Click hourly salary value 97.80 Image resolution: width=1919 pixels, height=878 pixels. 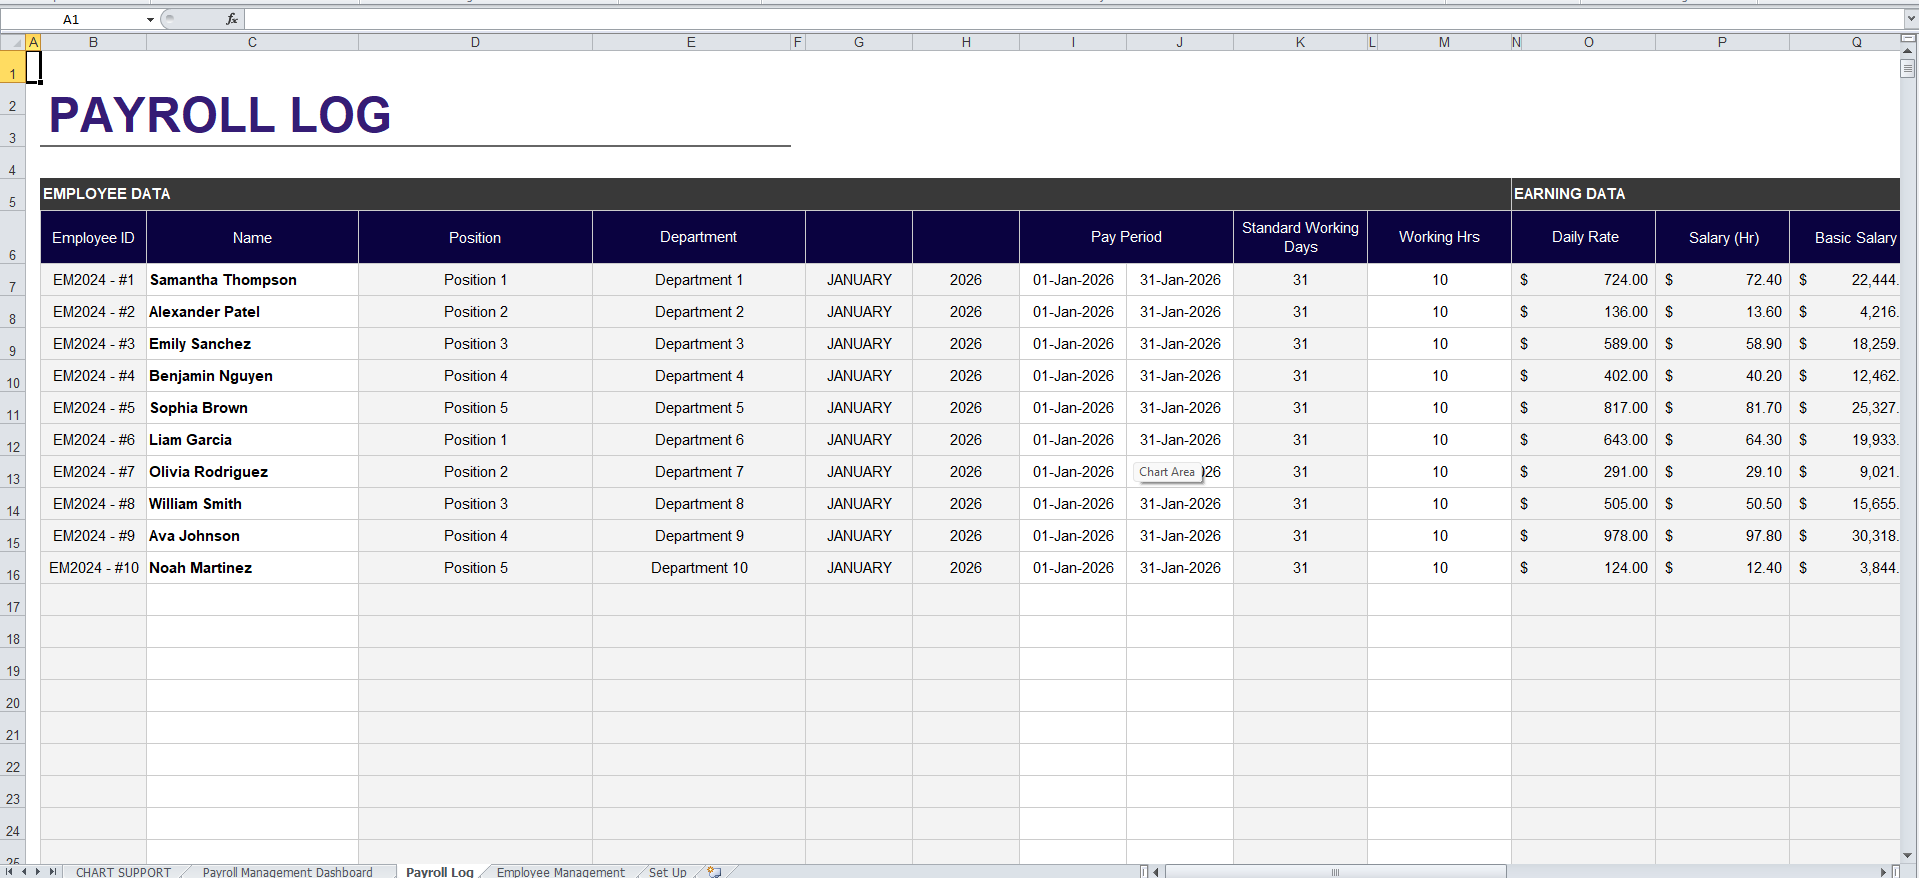[1723, 536]
